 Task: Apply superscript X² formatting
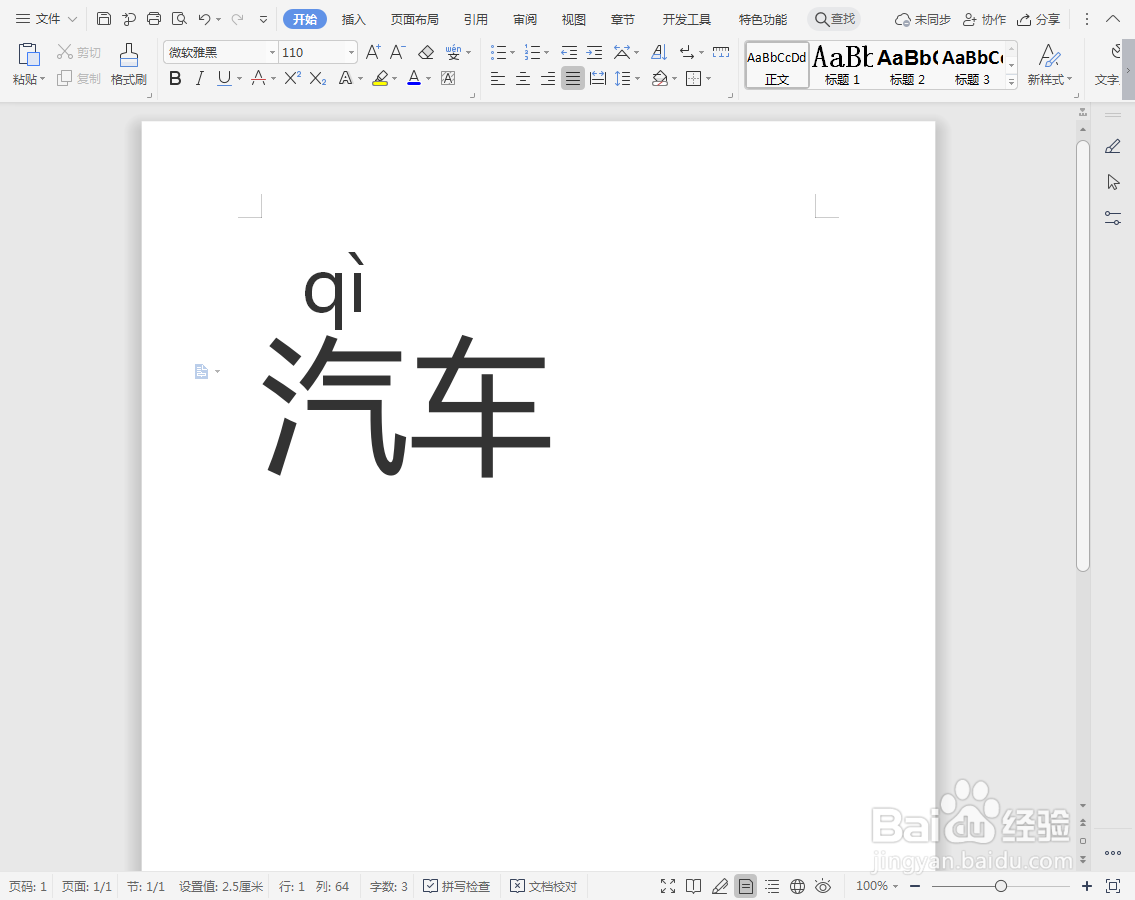[x=292, y=78]
